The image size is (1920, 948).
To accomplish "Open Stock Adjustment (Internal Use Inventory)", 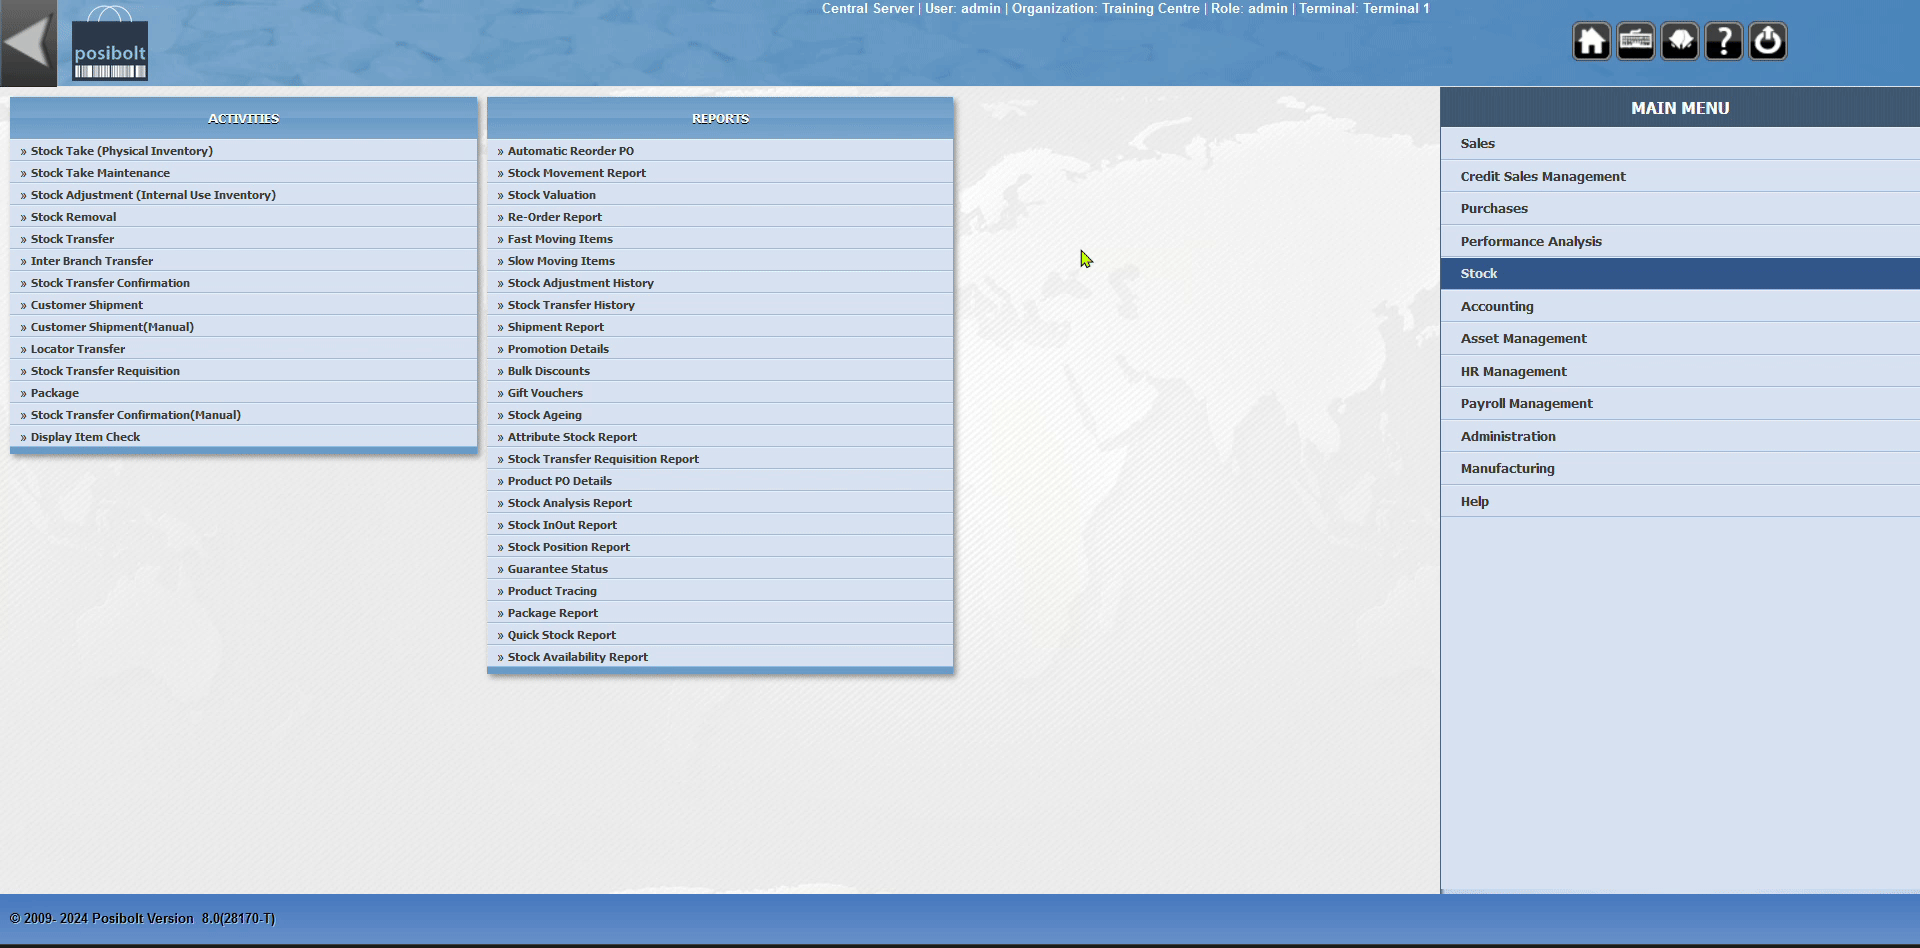I will 243,195.
